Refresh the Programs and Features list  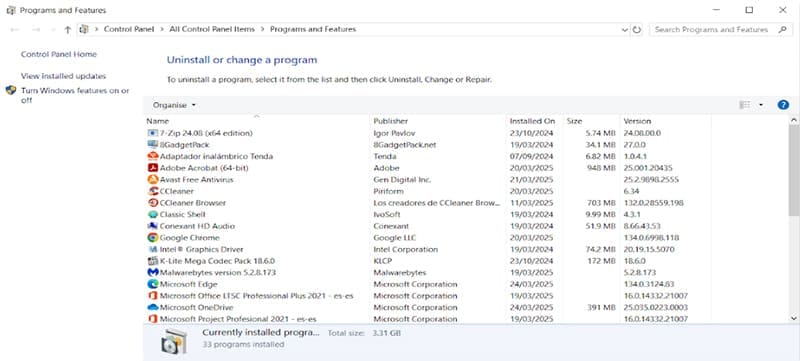(637, 30)
